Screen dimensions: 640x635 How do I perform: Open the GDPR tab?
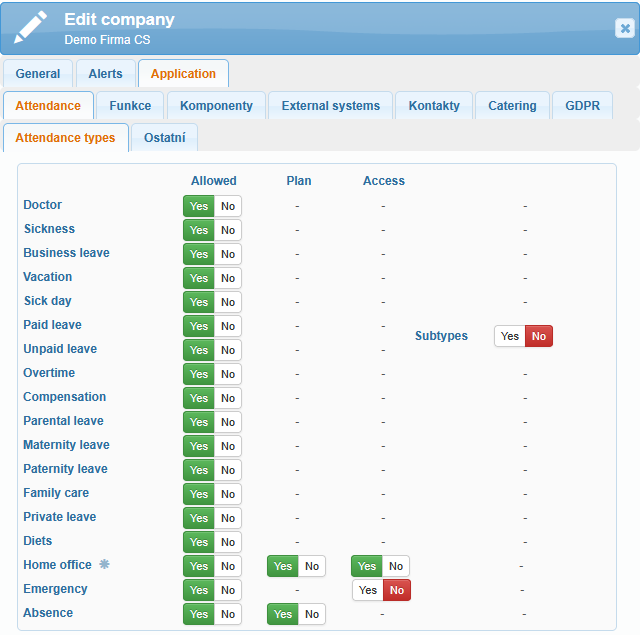pyautogui.click(x=582, y=106)
